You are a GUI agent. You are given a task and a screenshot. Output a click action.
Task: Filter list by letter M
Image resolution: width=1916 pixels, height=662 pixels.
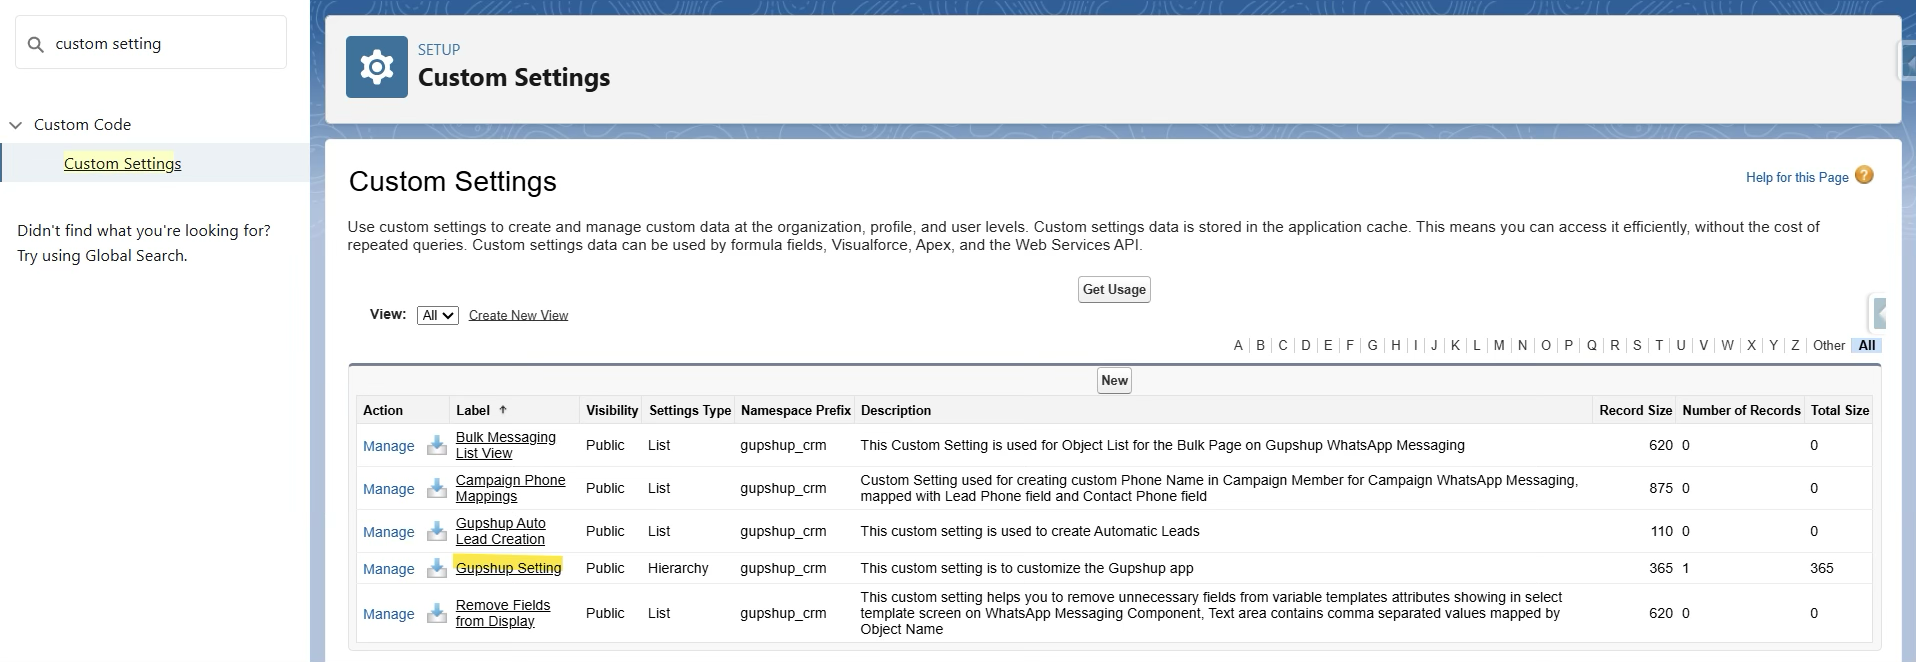tap(1498, 345)
